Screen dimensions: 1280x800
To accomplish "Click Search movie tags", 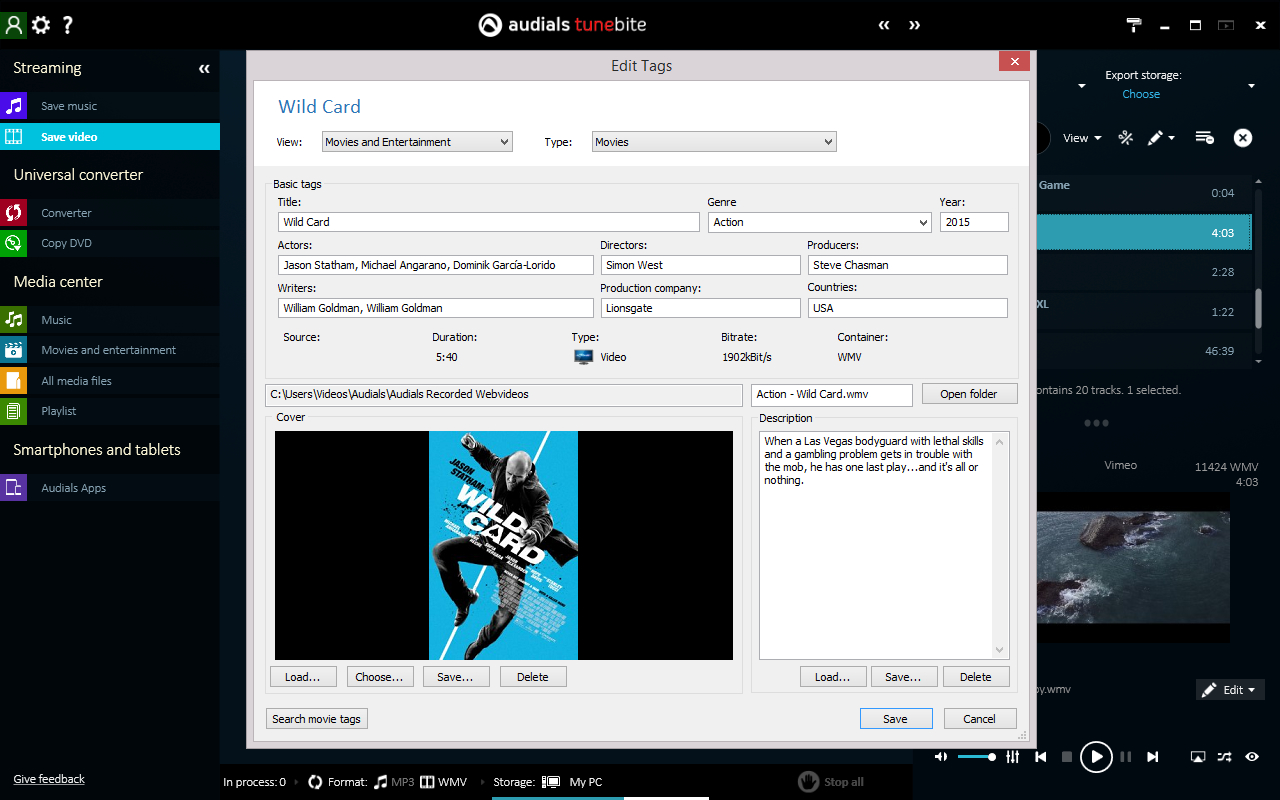I will point(316,718).
